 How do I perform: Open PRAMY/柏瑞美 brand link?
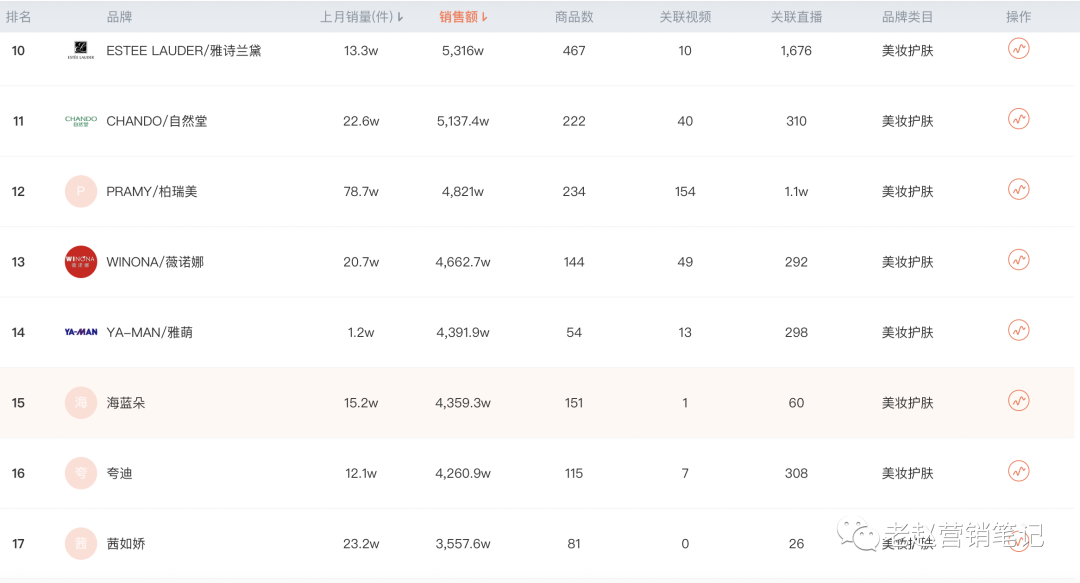tap(152, 192)
